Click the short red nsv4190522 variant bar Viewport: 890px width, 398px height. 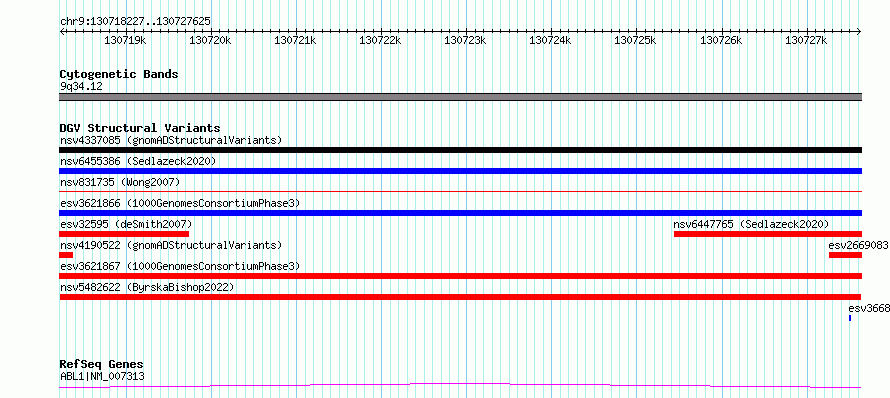[x=66, y=255]
